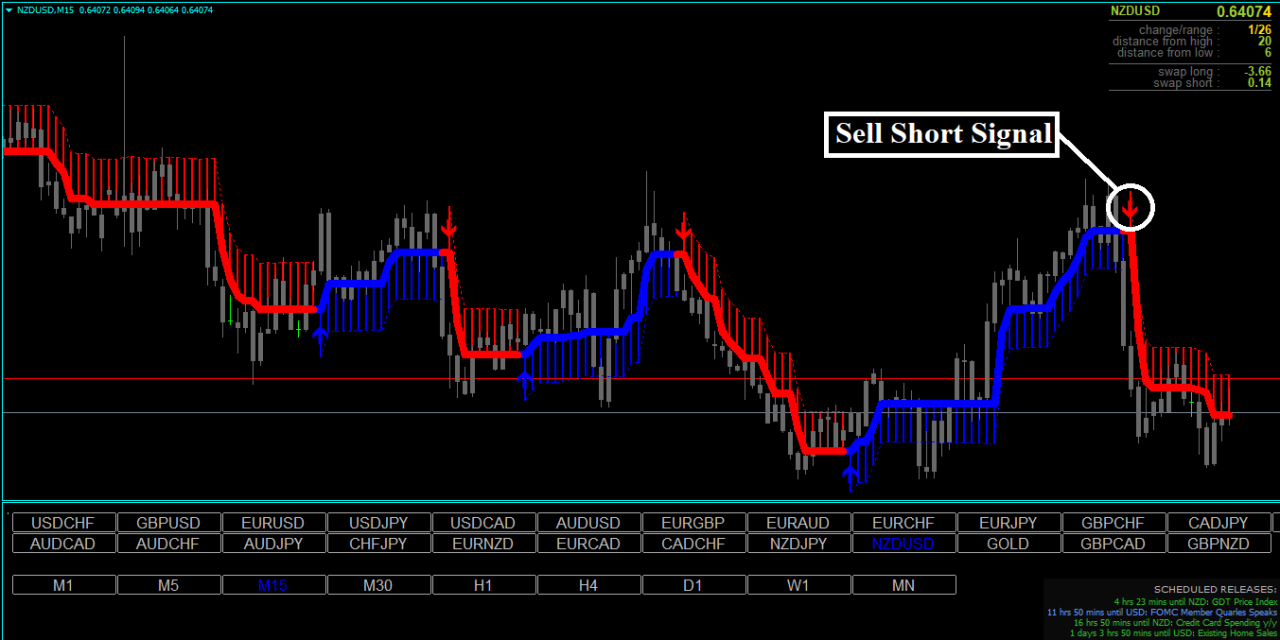The width and height of the screenshot is (1280, 640).
Task: Switch the chart to GBPUSD
Action: (x=169, y=523)
